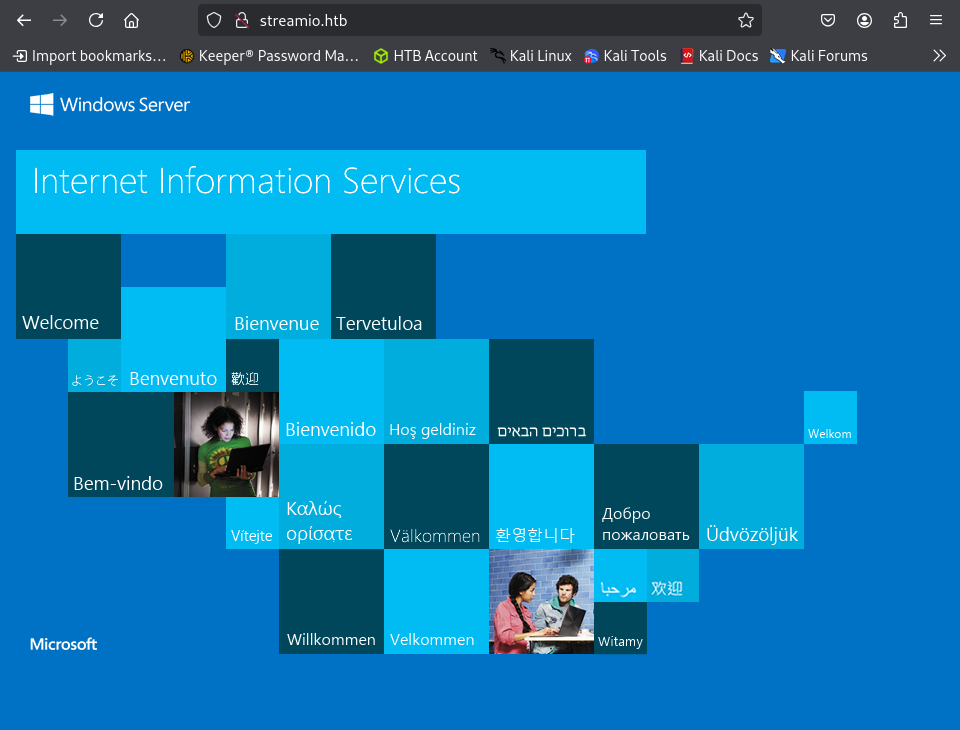
Task: Click the Internet Information Services banner
Action: [x=330, y=191]
